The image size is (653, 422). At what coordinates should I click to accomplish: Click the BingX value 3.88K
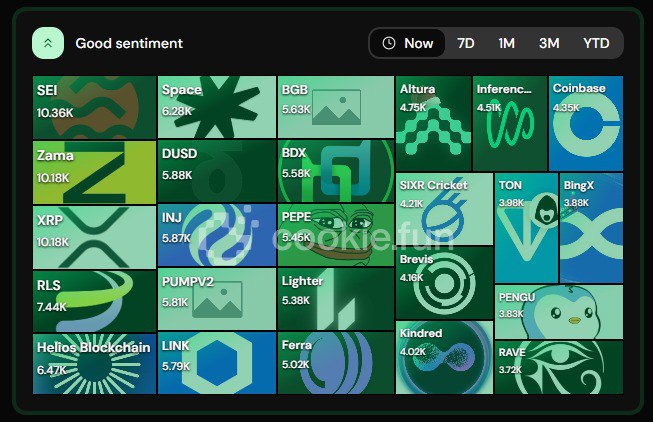[576, 203]
